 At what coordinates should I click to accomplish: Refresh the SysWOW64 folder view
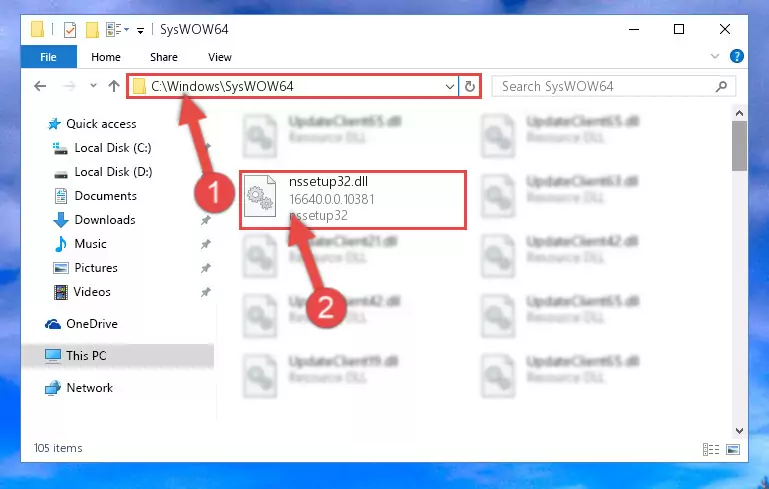(x=469, y=87)
